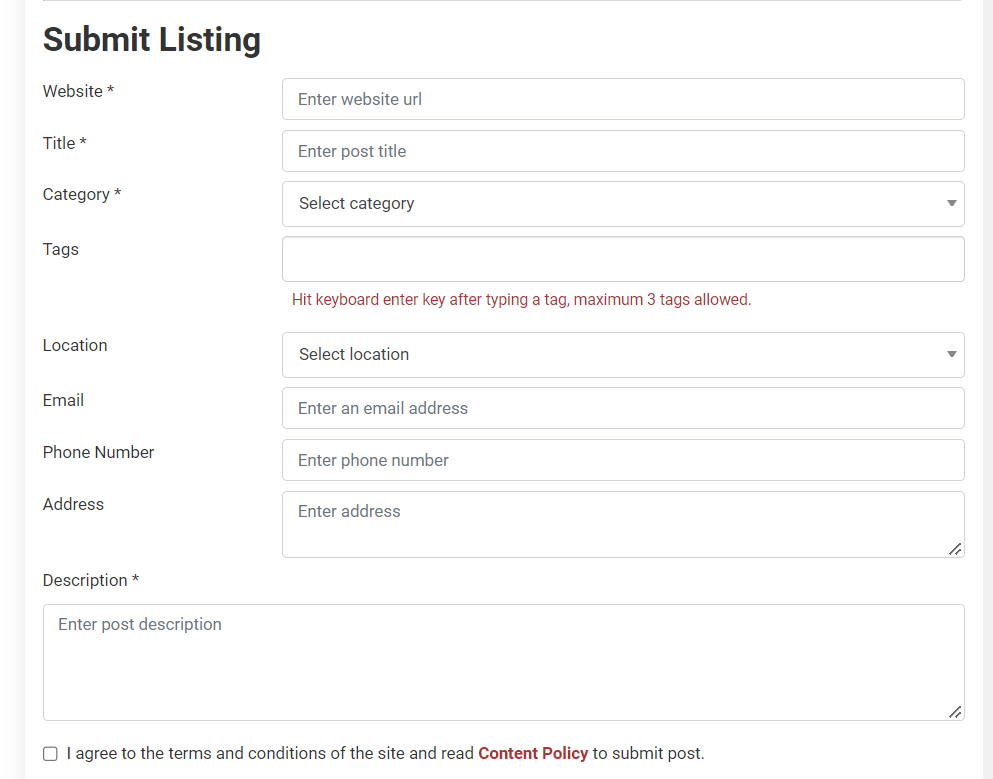Click the Category dropdown arrow

click(951, 203)
